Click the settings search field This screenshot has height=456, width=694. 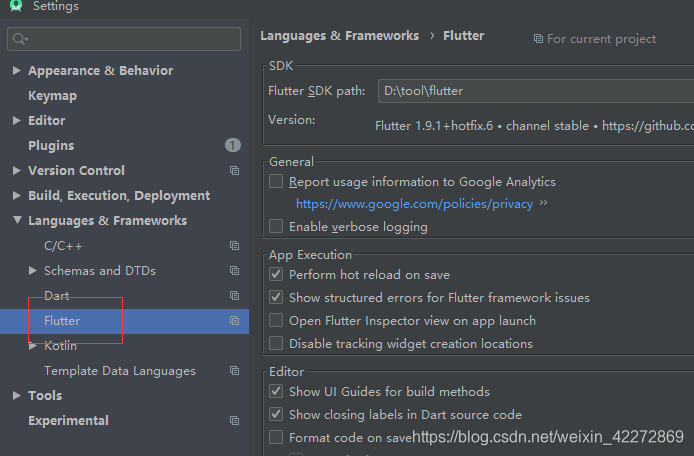coord(124,39)
